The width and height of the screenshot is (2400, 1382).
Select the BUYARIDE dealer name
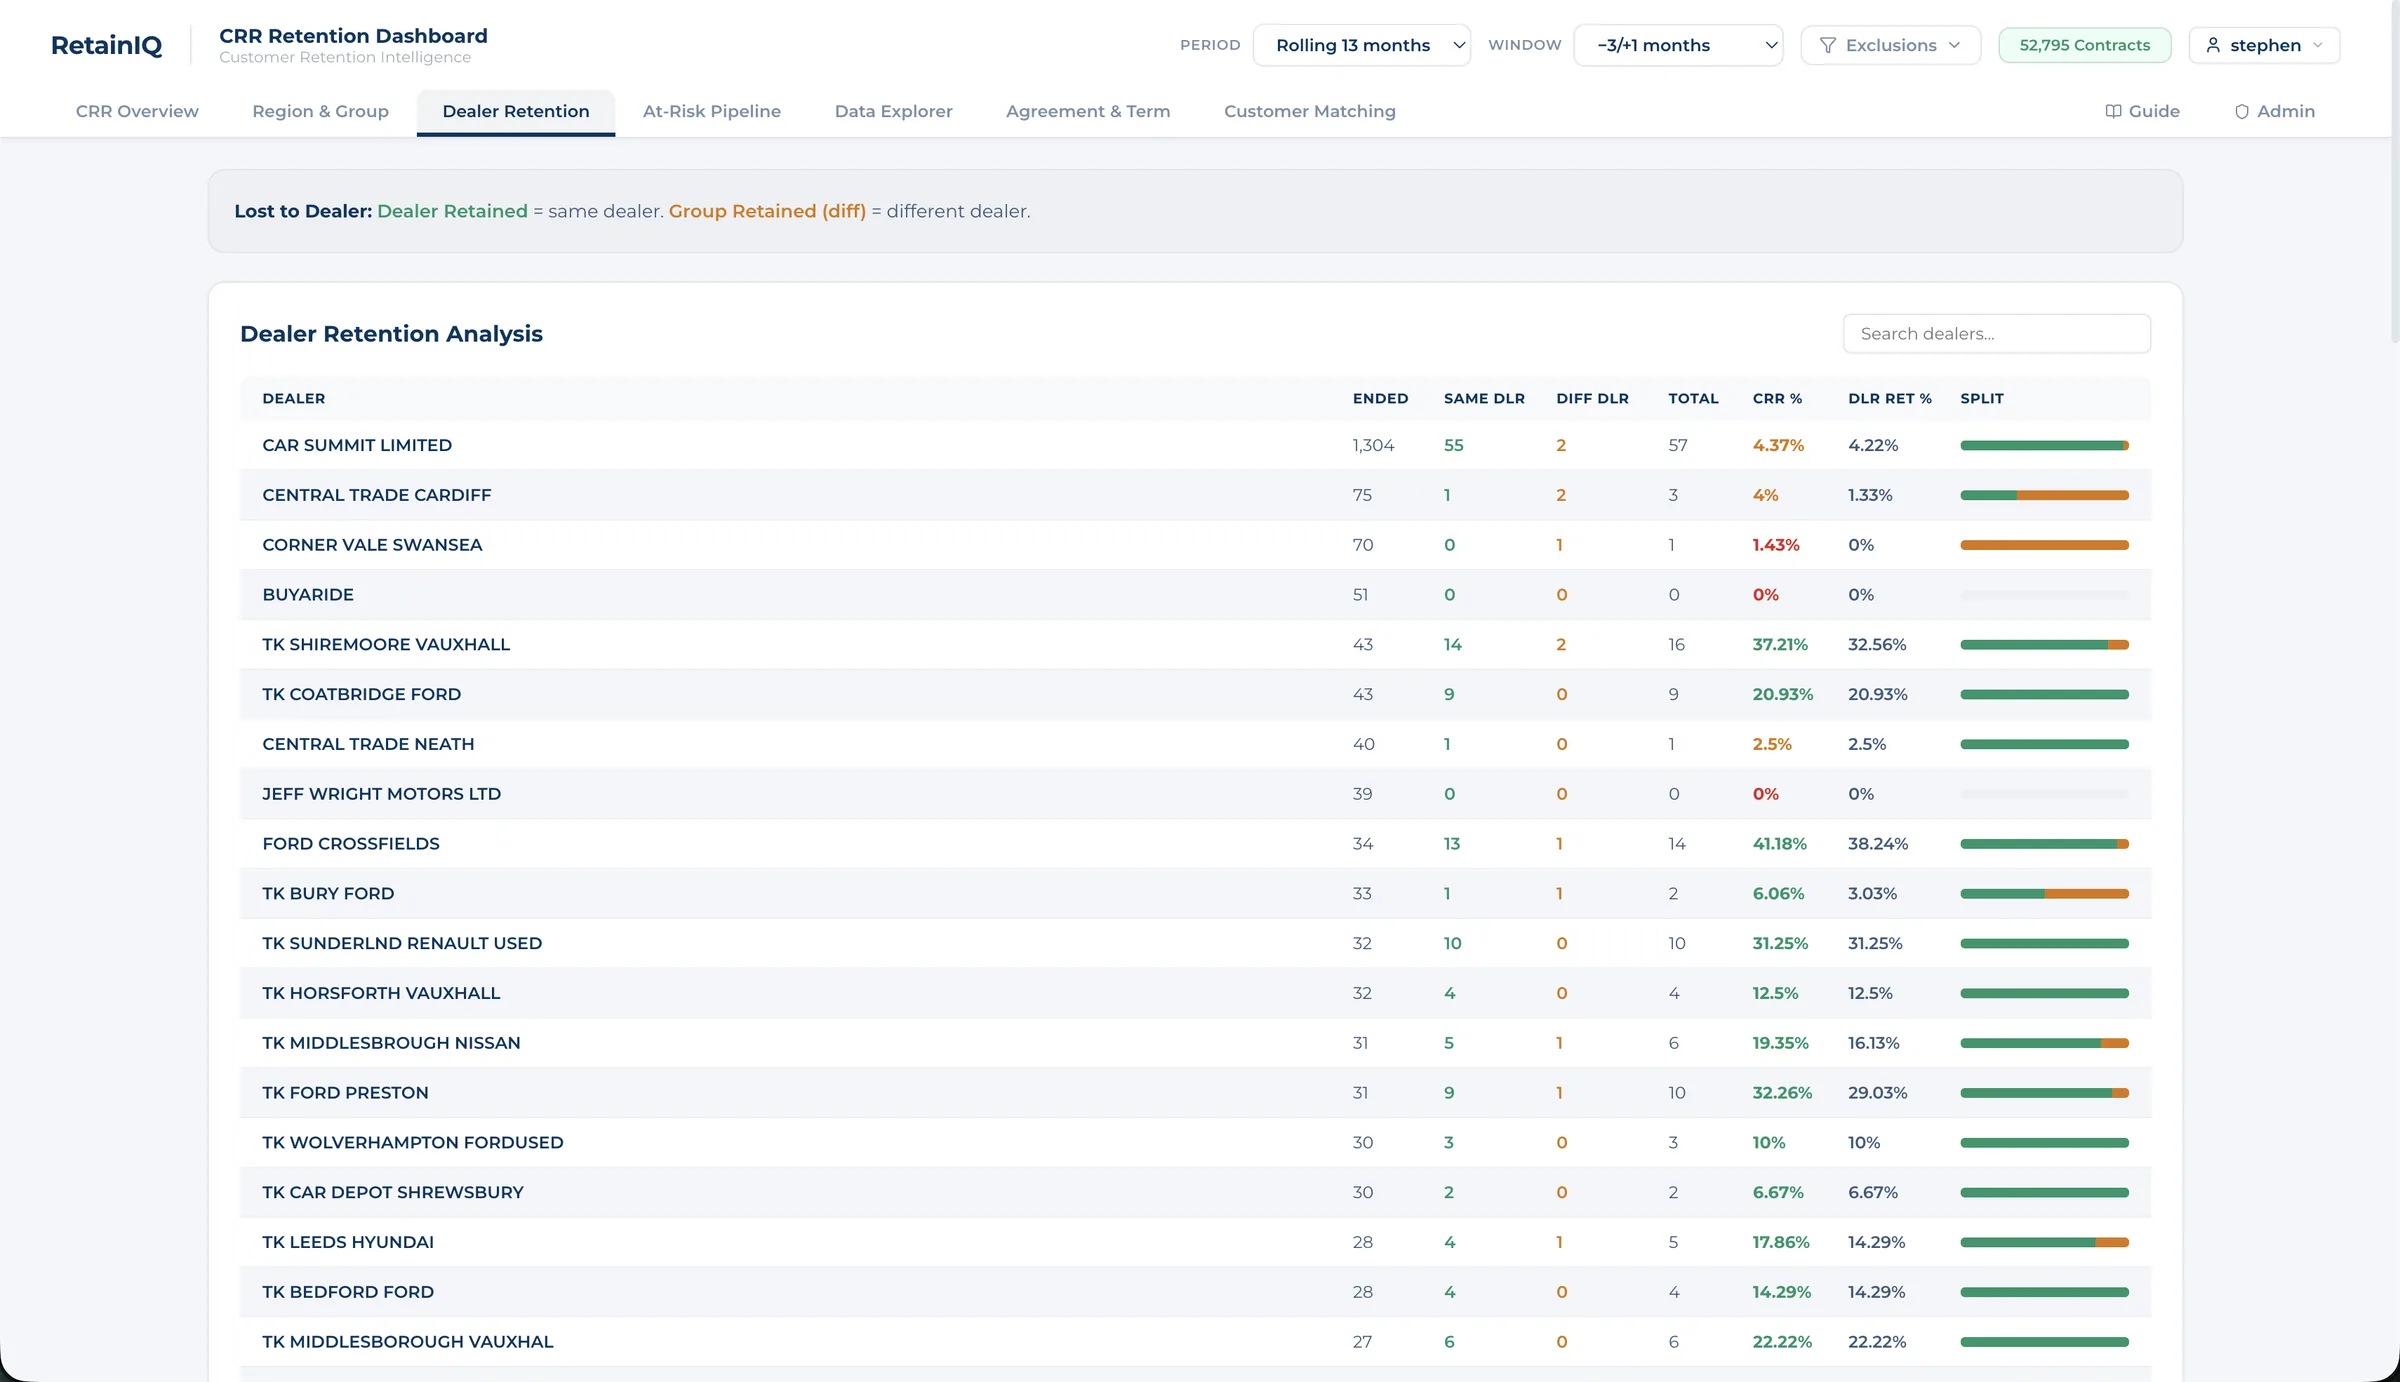308,594
